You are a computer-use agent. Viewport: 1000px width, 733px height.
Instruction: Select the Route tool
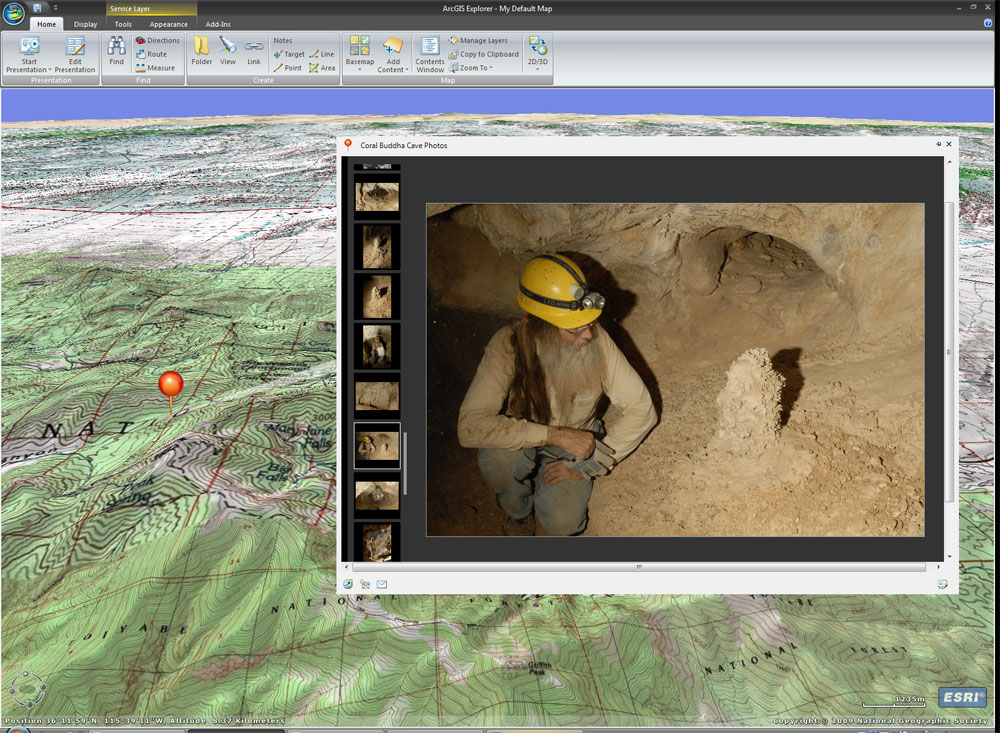coord(151,54)
